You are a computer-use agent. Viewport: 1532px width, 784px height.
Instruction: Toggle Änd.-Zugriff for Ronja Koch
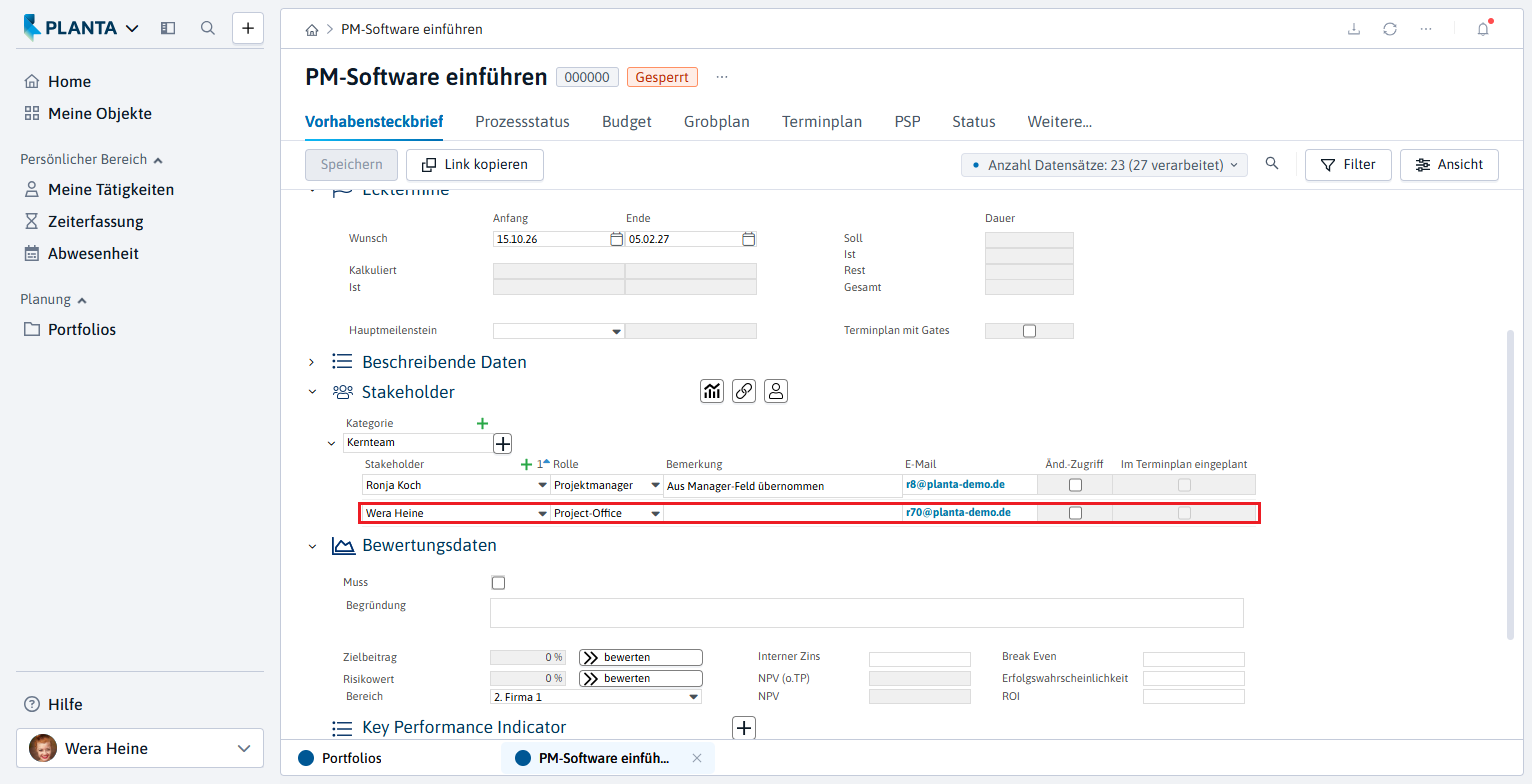1075,485
